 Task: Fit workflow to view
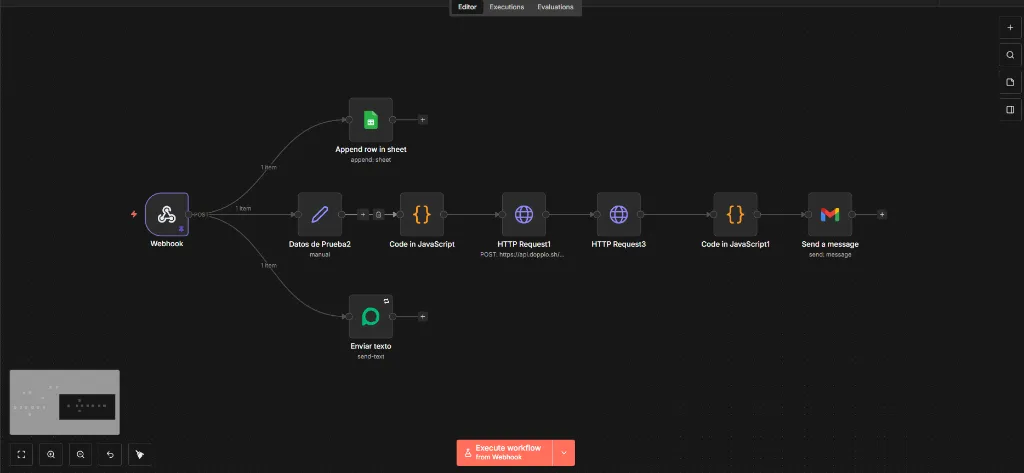pyautogui.click(x=22, y=454)
